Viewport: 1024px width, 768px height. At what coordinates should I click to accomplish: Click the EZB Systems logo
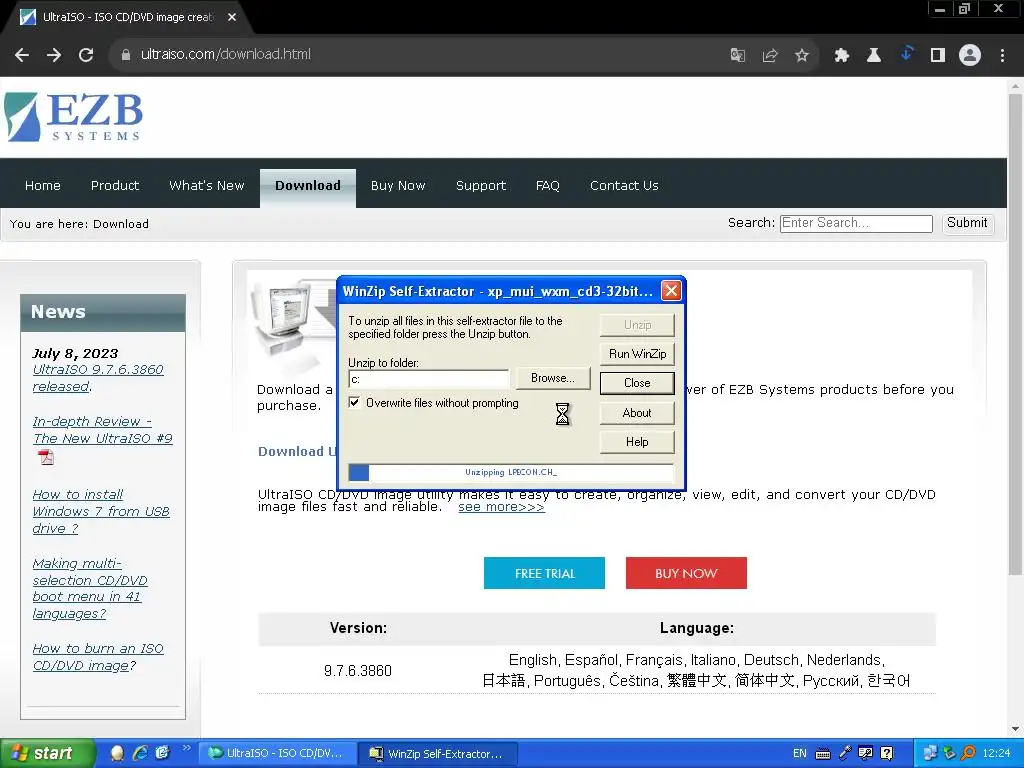coord(73,117)
